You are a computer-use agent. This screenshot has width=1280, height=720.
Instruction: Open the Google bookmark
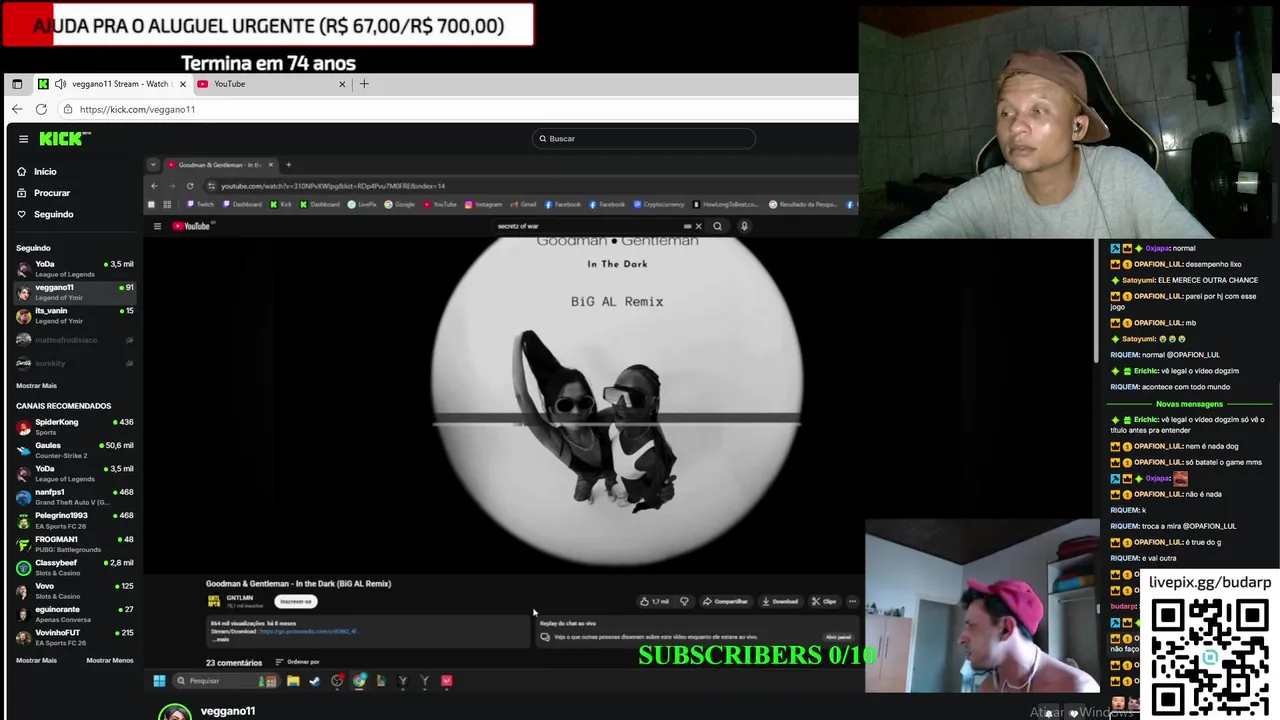(400, 205)
